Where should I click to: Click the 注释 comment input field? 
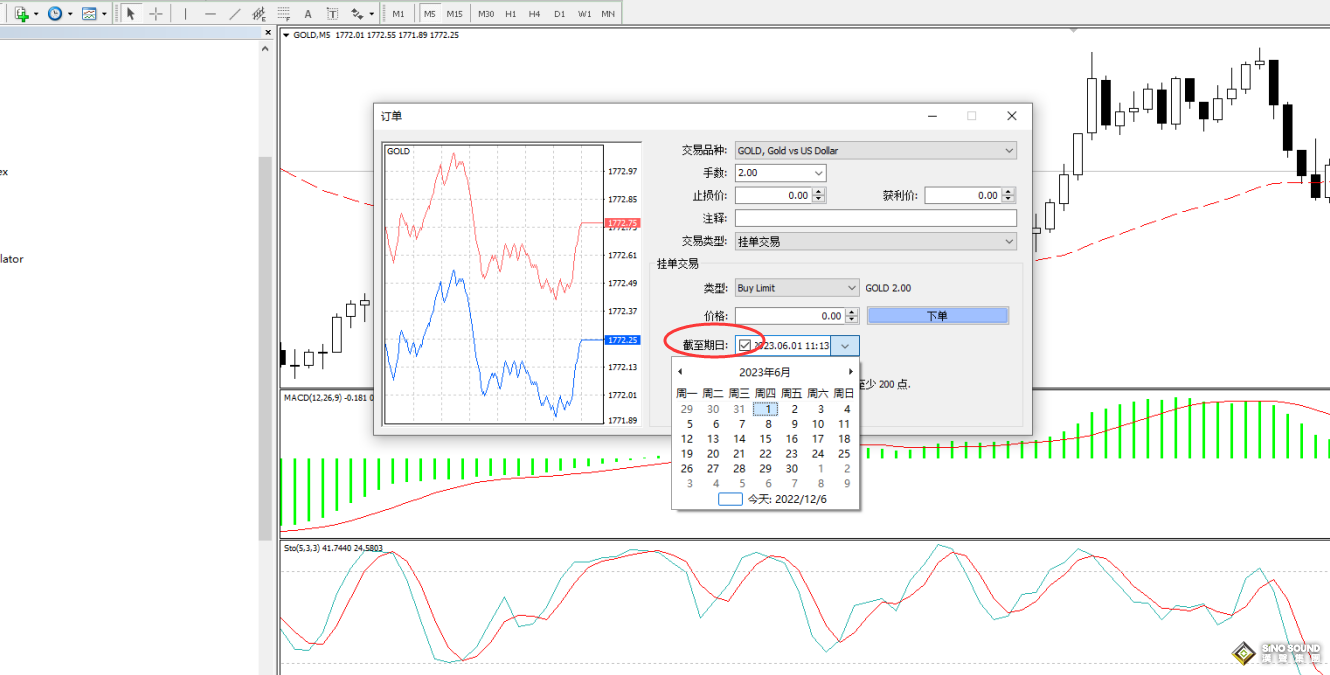pos(875,218)
